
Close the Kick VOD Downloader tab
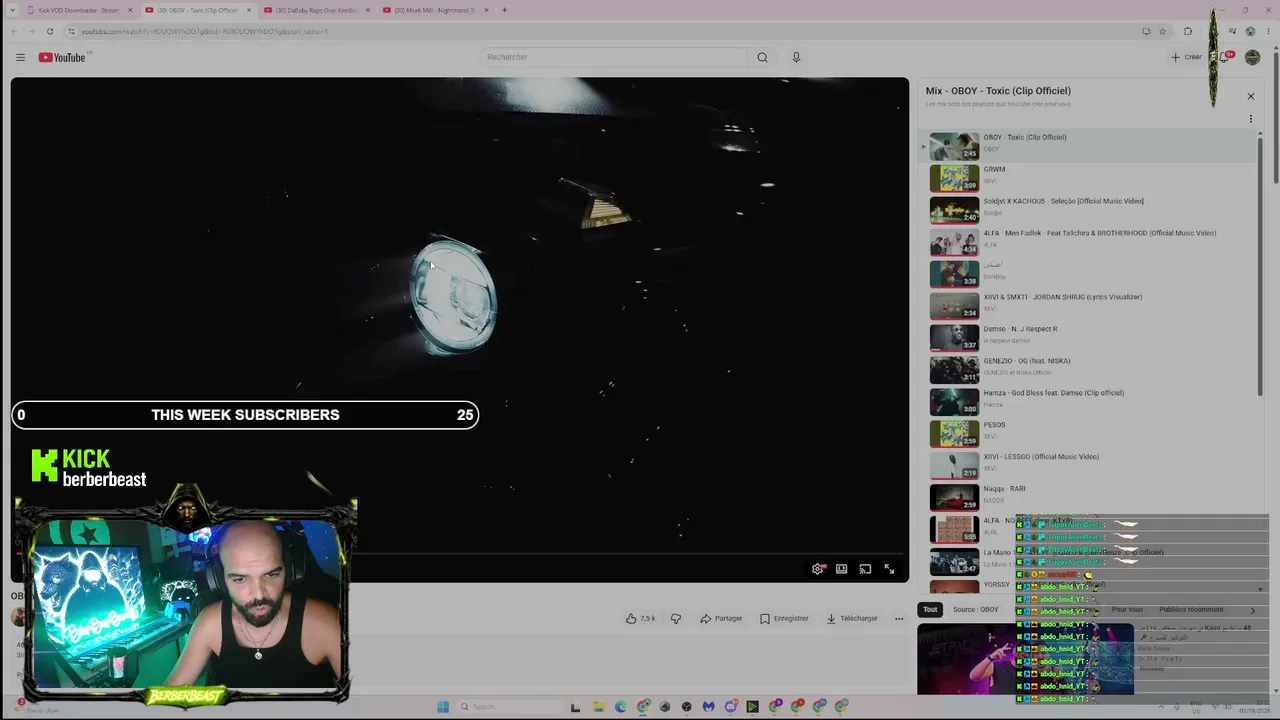click(x=130, y=10)
